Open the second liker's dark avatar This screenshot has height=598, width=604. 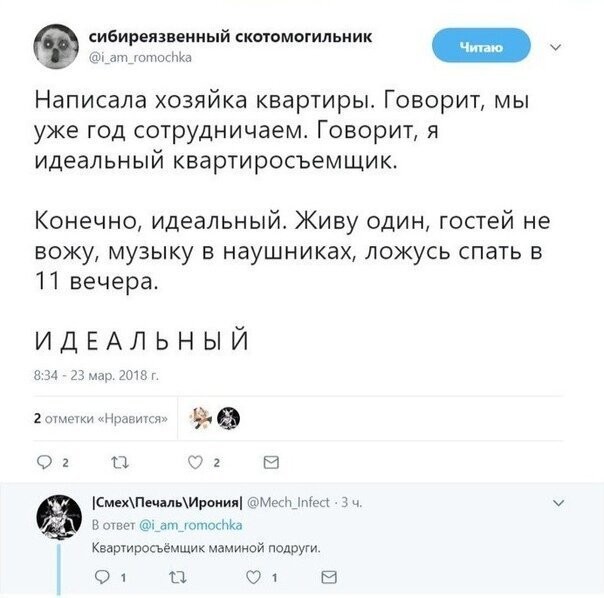tap(228, 418)
